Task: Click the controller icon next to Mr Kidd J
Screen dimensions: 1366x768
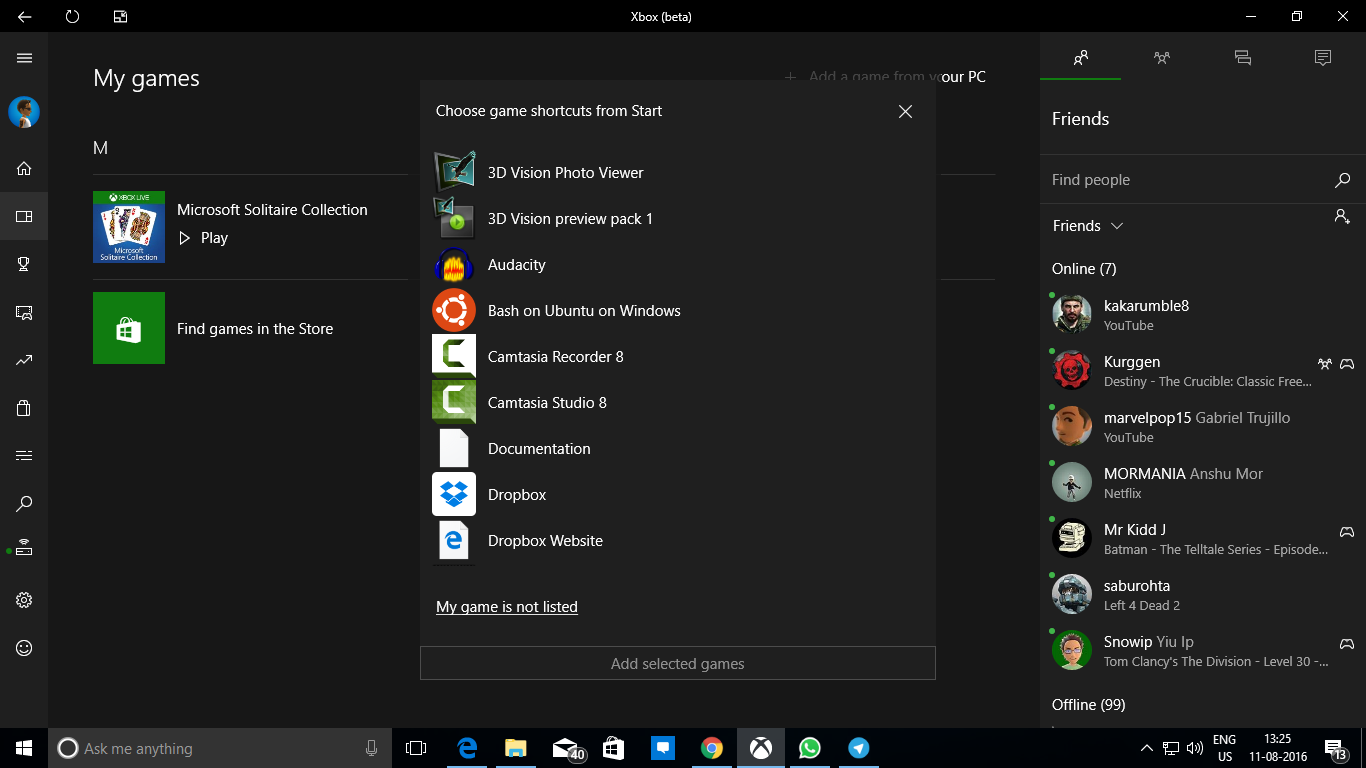Action: coord(1347,532)
